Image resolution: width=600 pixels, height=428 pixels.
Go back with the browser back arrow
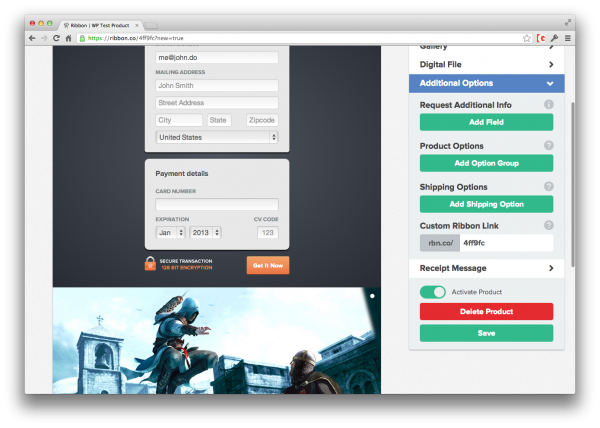32,38
